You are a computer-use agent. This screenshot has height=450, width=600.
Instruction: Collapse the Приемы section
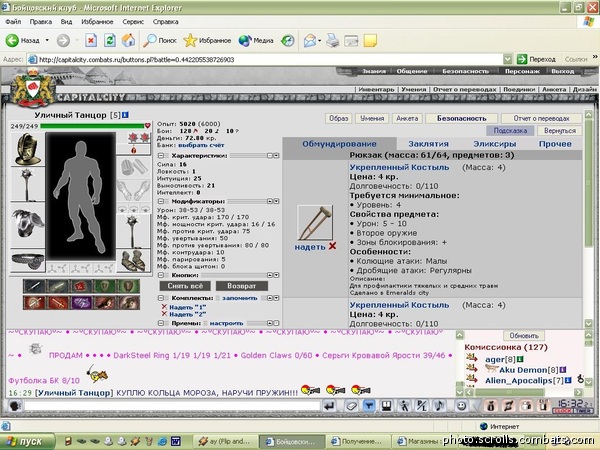161,323
